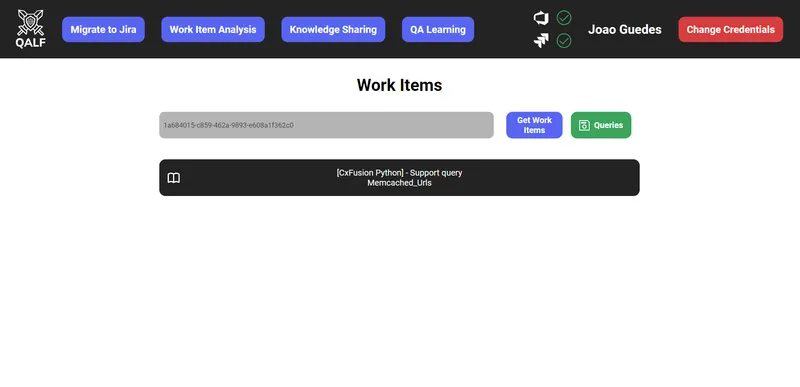The image size is (800, 387).
Task: Click the Joao Guedes user name
Action: [624, 30]
